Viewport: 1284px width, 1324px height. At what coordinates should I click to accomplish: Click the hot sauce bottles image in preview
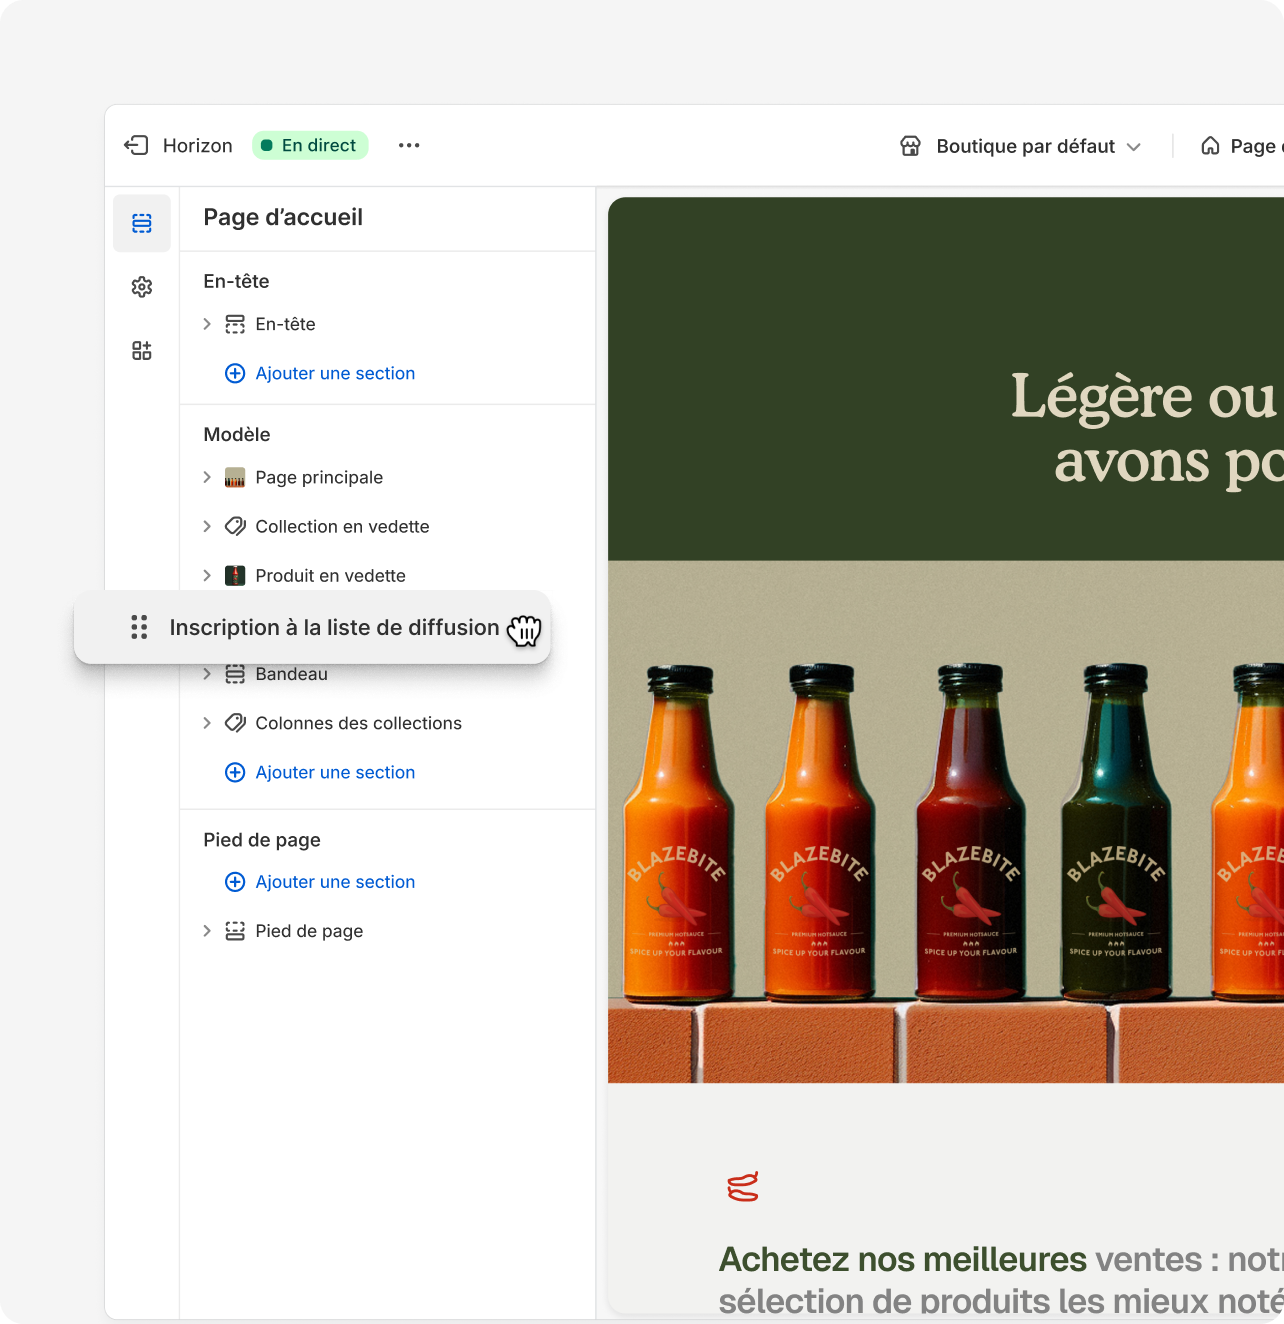(x=946, y=822)
